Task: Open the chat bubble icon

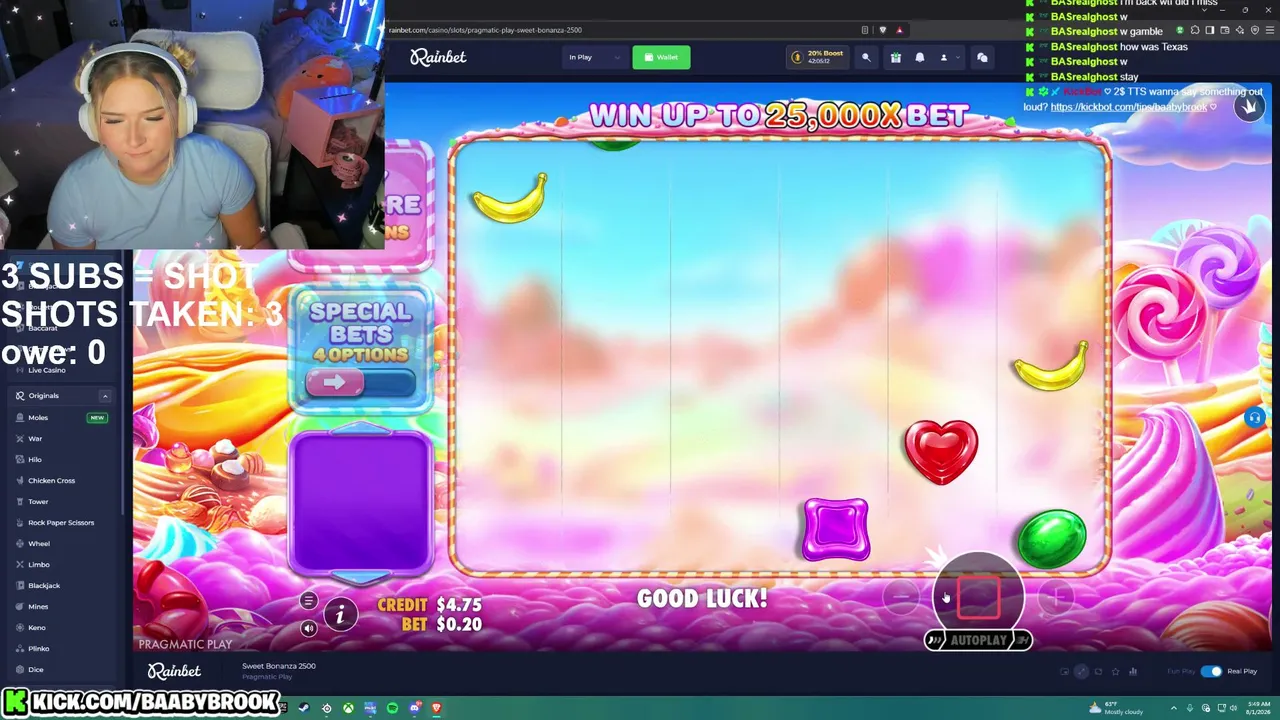Action: 982,57
